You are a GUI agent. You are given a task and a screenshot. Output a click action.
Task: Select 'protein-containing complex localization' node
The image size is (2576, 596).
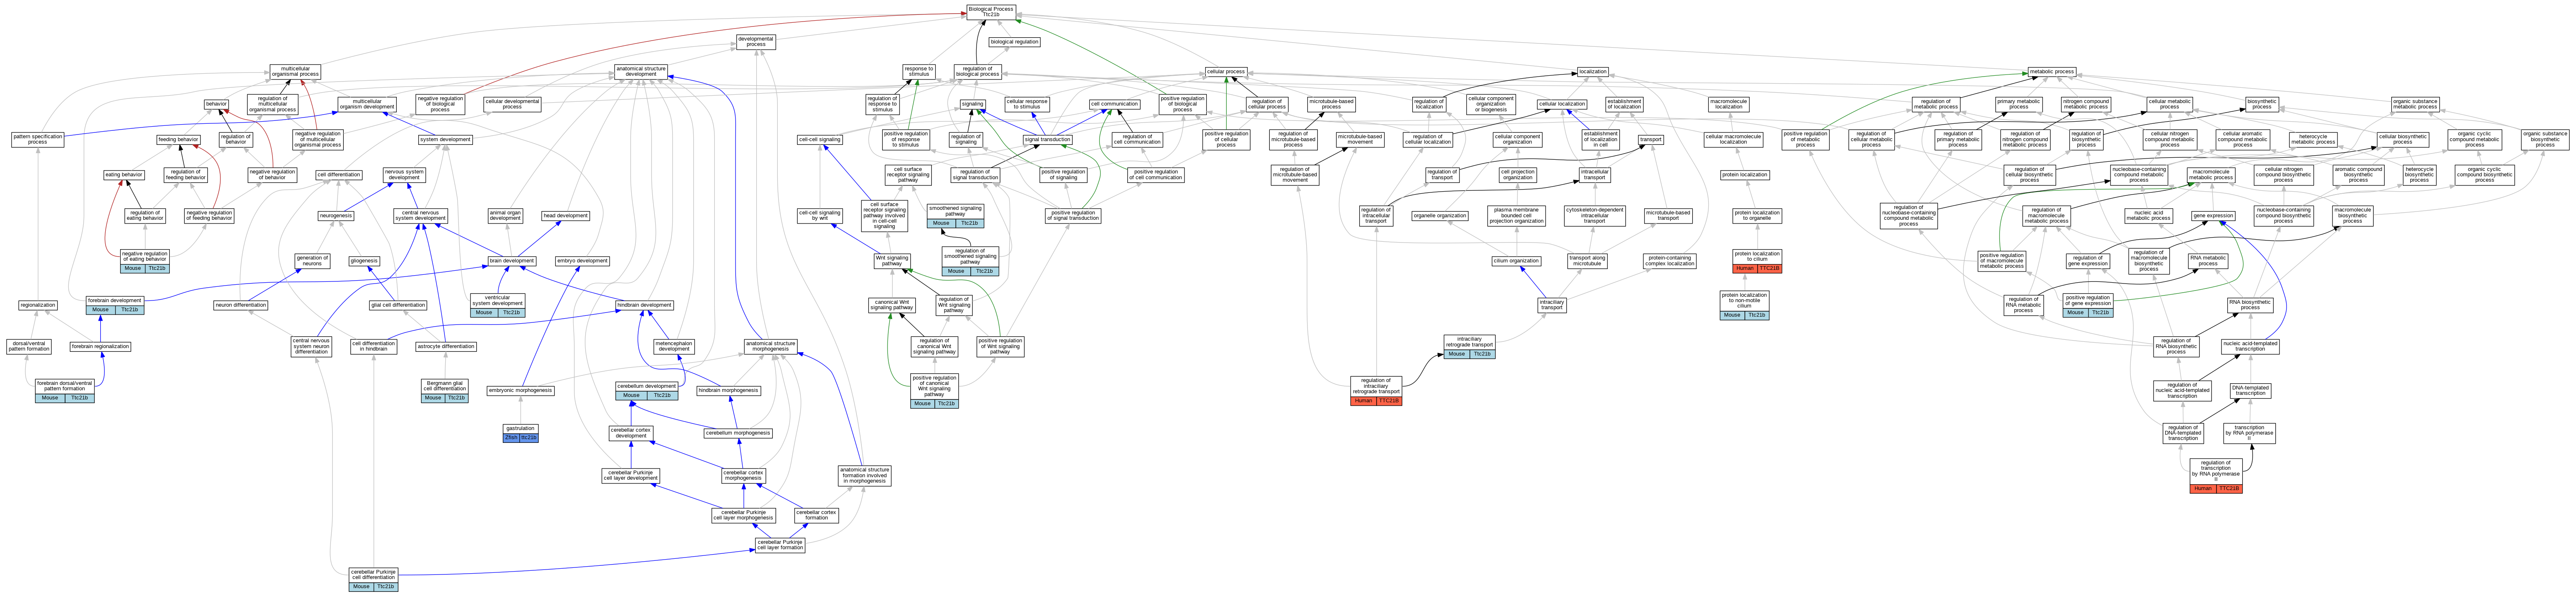click(1670, 261)
